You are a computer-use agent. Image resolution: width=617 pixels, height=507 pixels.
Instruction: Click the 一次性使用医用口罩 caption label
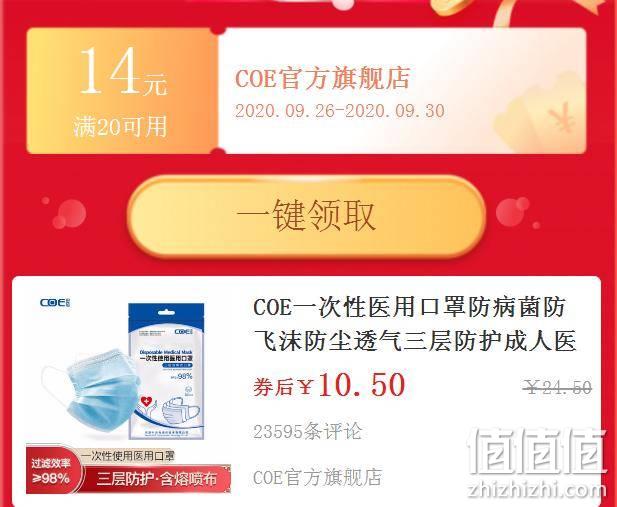(127, 456)
